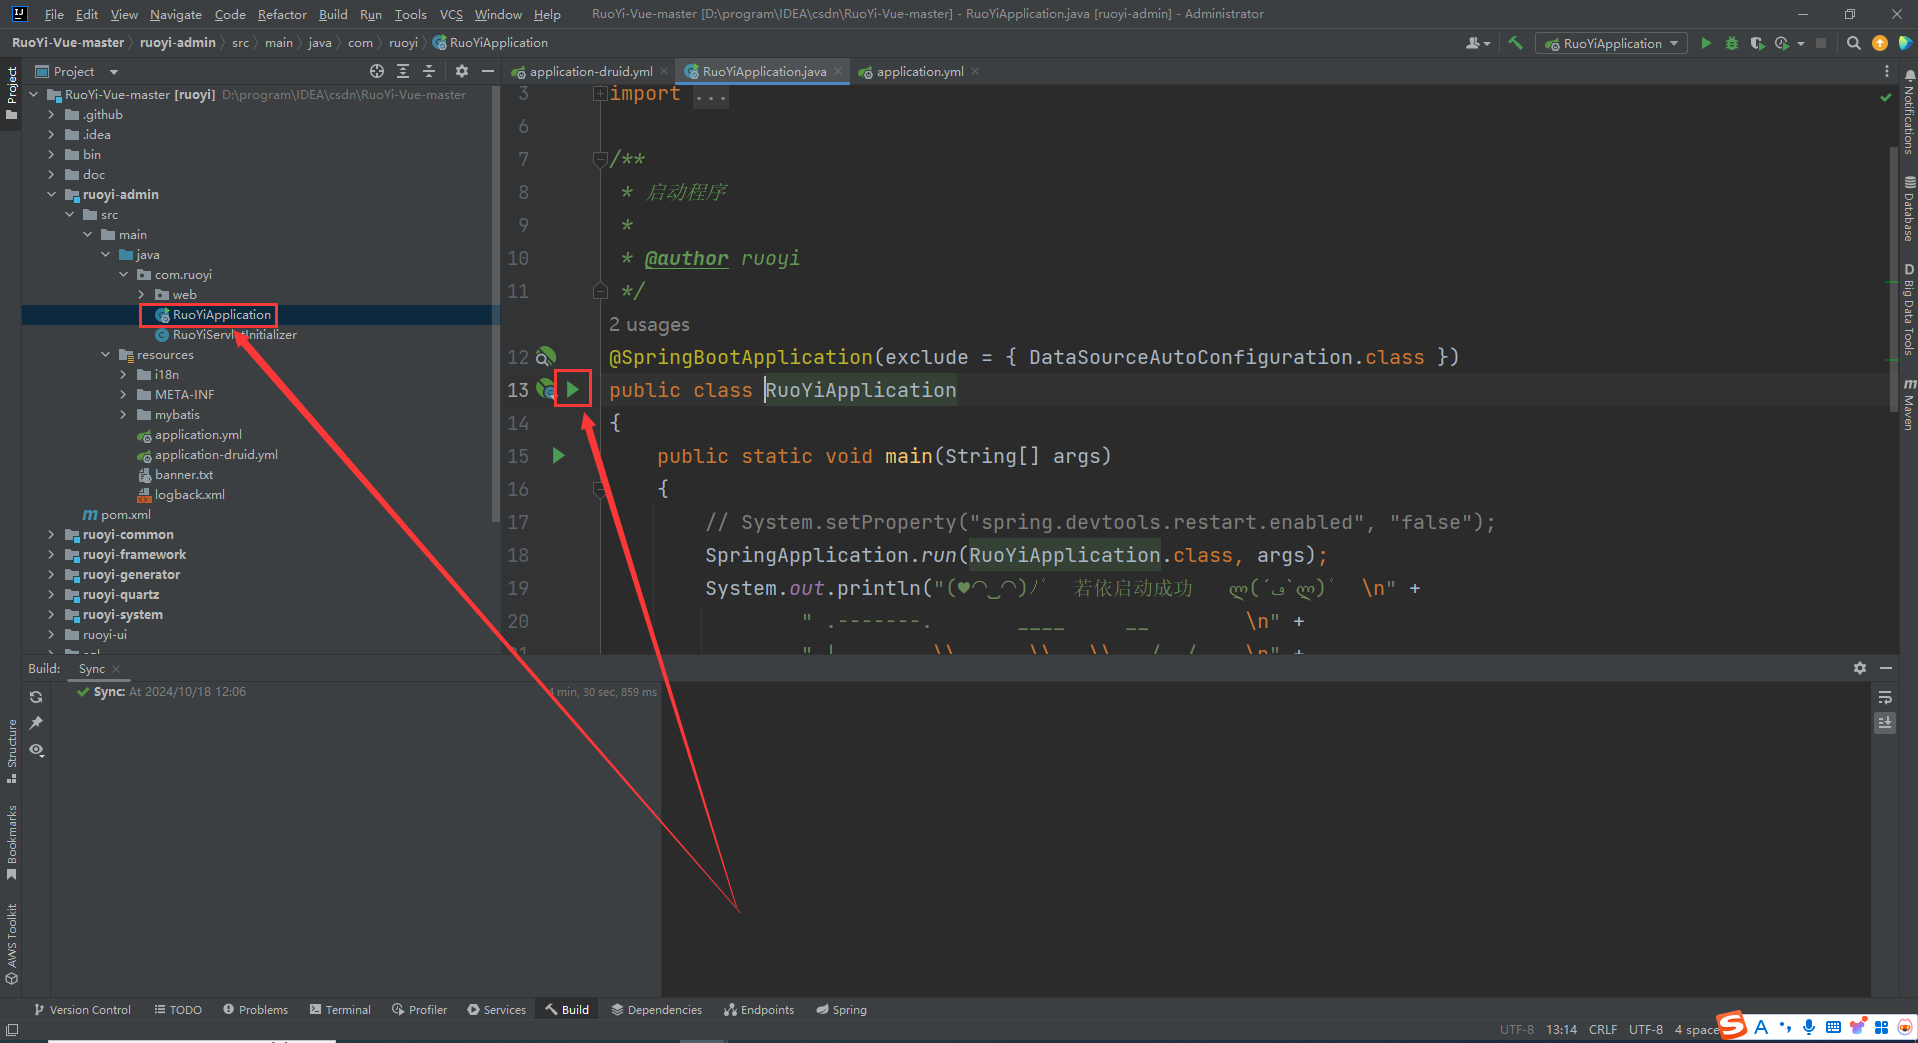Collapse the resources folder
The width and height of the screenshot is (1918, 1043).
(105, 355)
